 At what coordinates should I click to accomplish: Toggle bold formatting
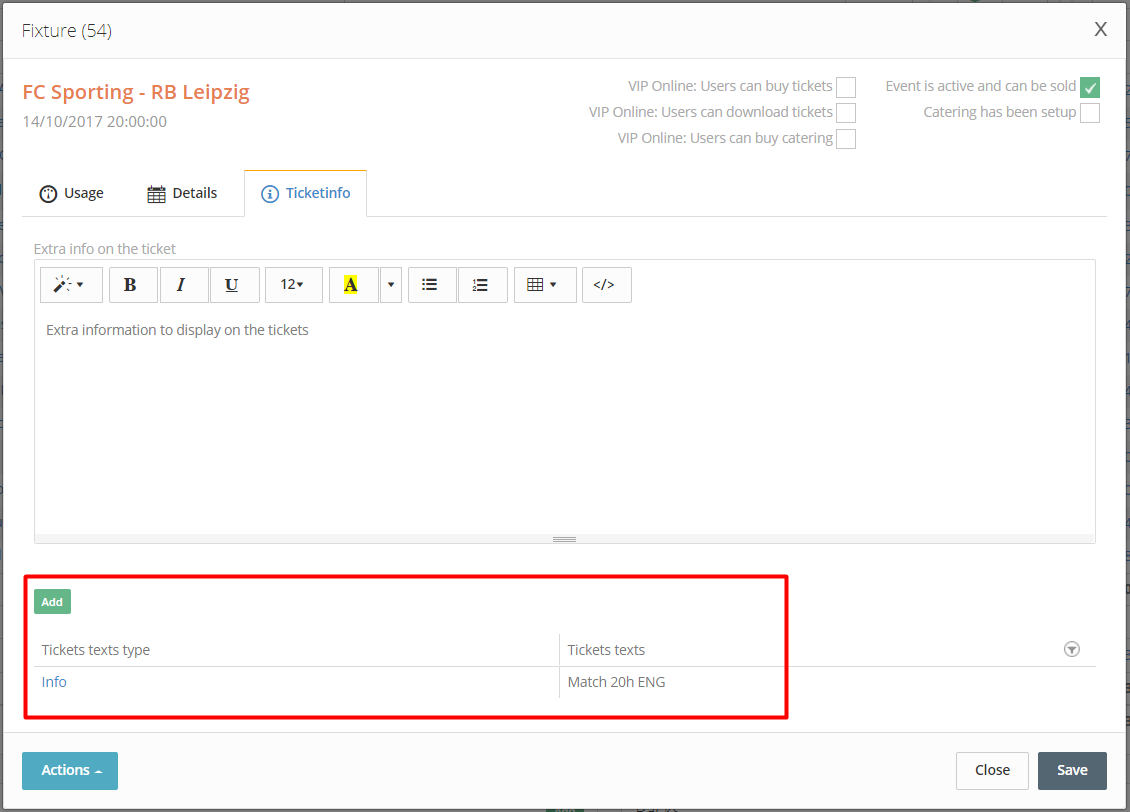click(133, 285)
